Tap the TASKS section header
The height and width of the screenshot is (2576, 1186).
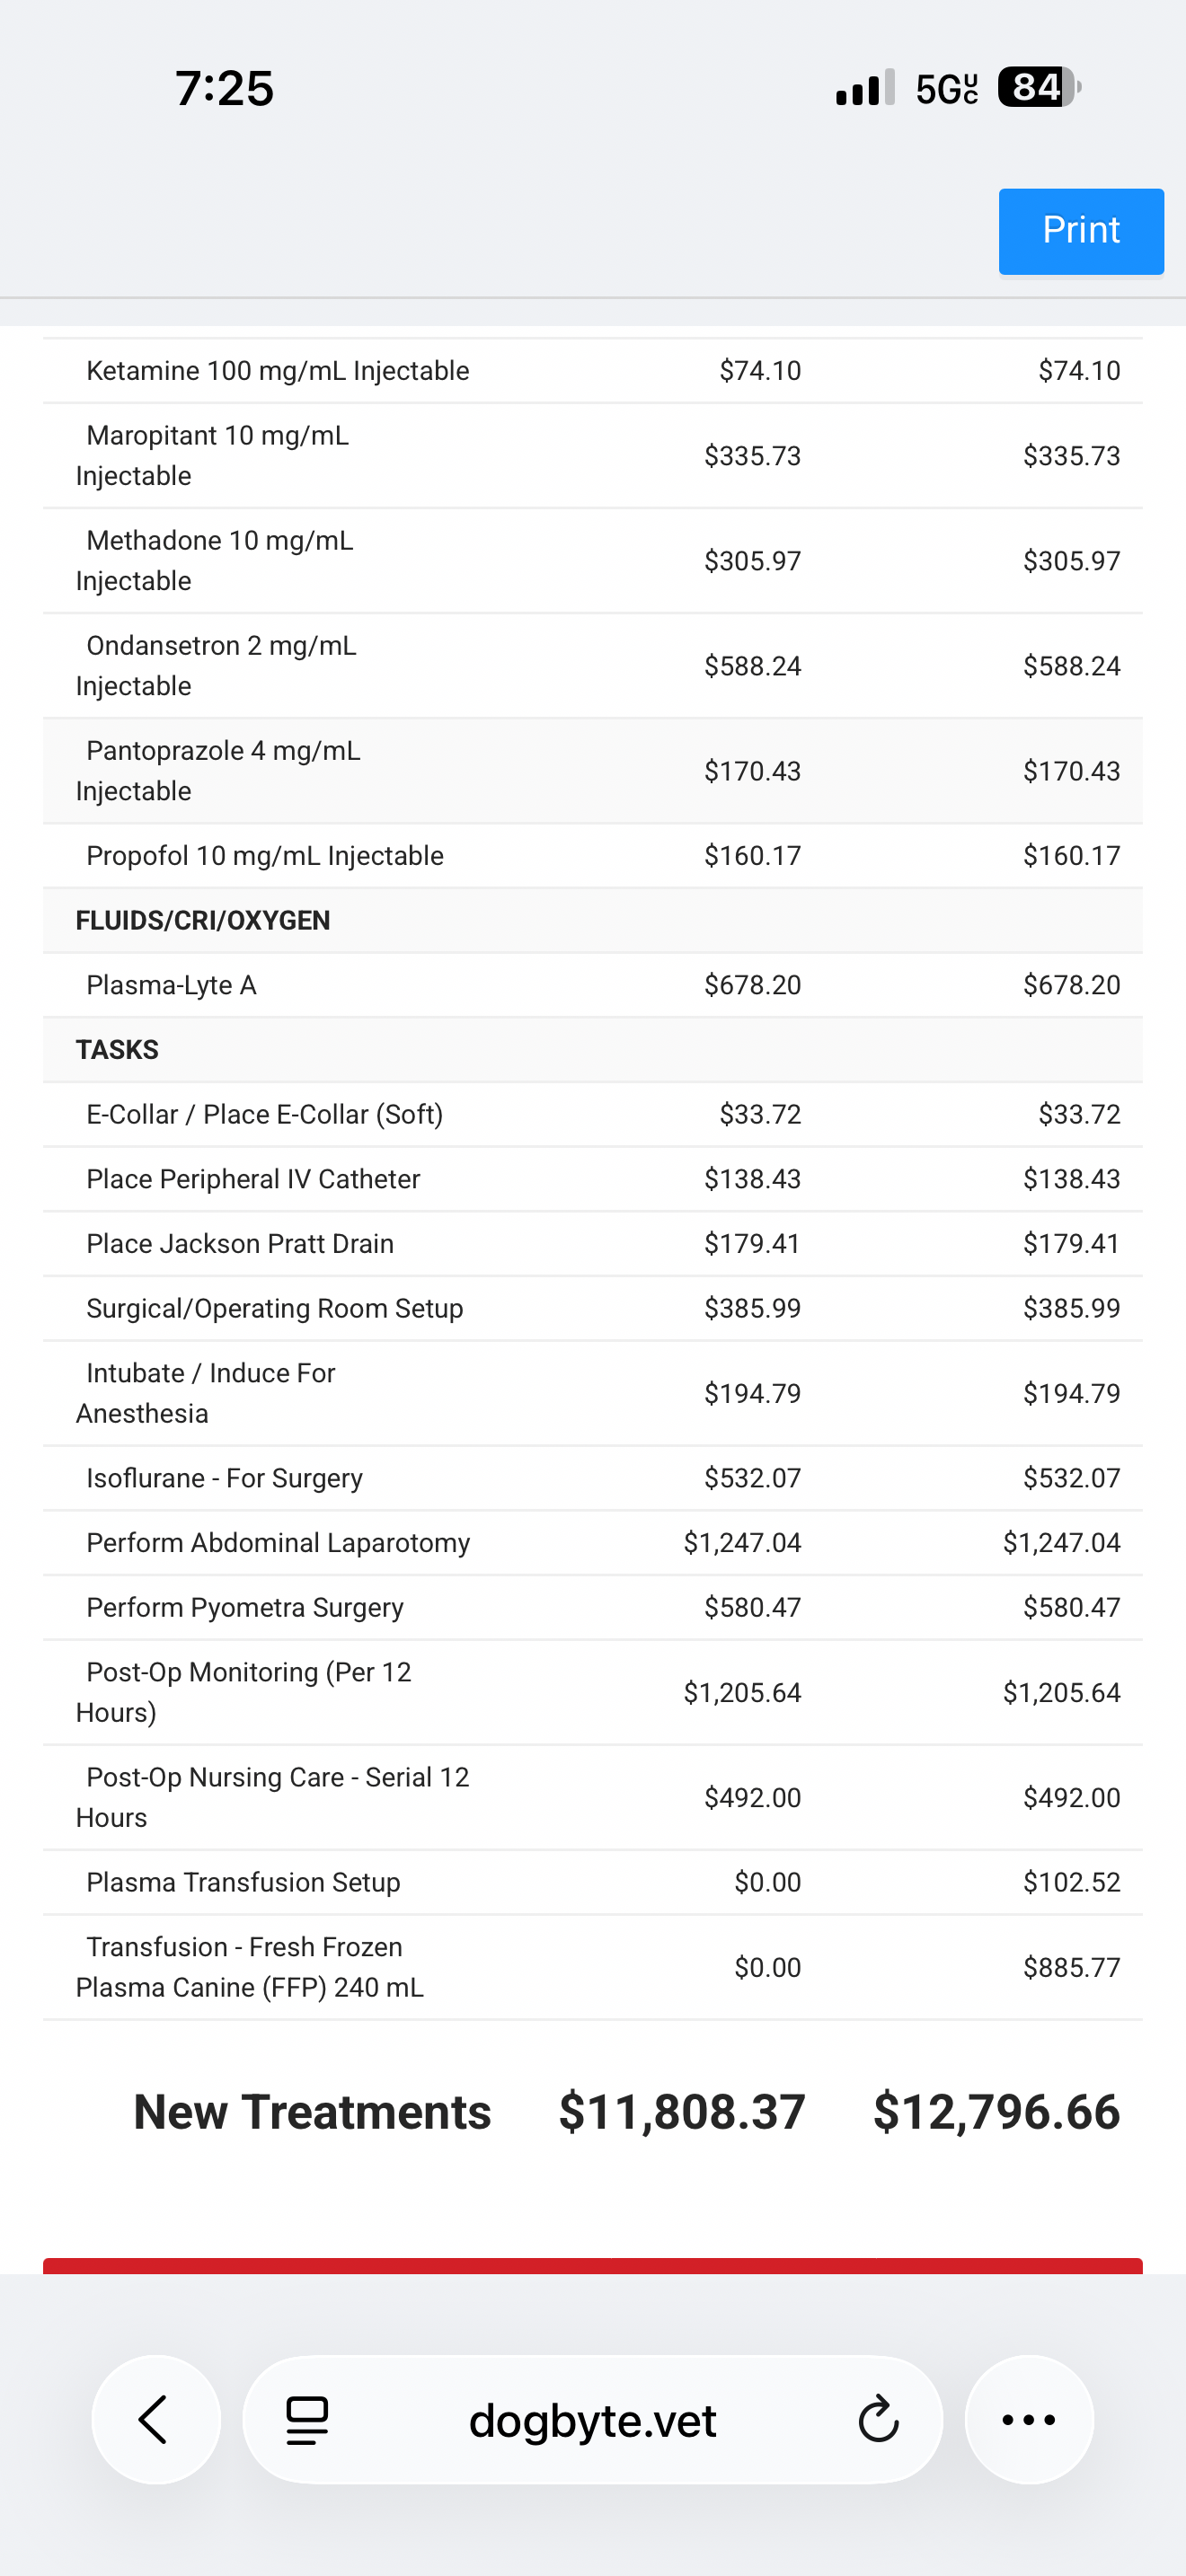(117, 1049)
